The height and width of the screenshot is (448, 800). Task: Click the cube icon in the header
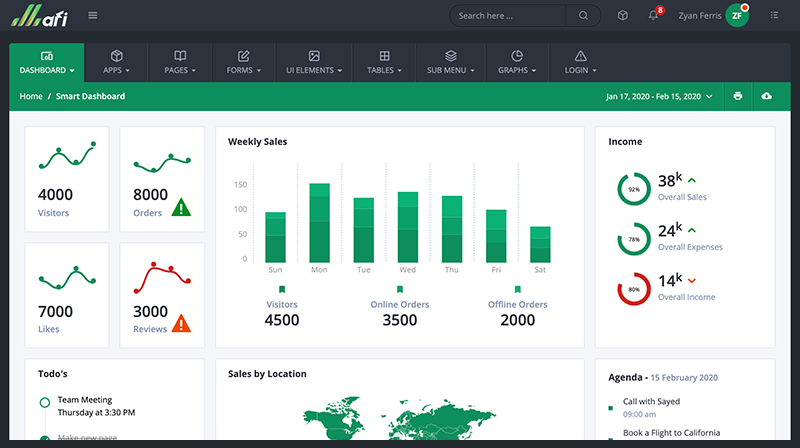tap(622, 15)
